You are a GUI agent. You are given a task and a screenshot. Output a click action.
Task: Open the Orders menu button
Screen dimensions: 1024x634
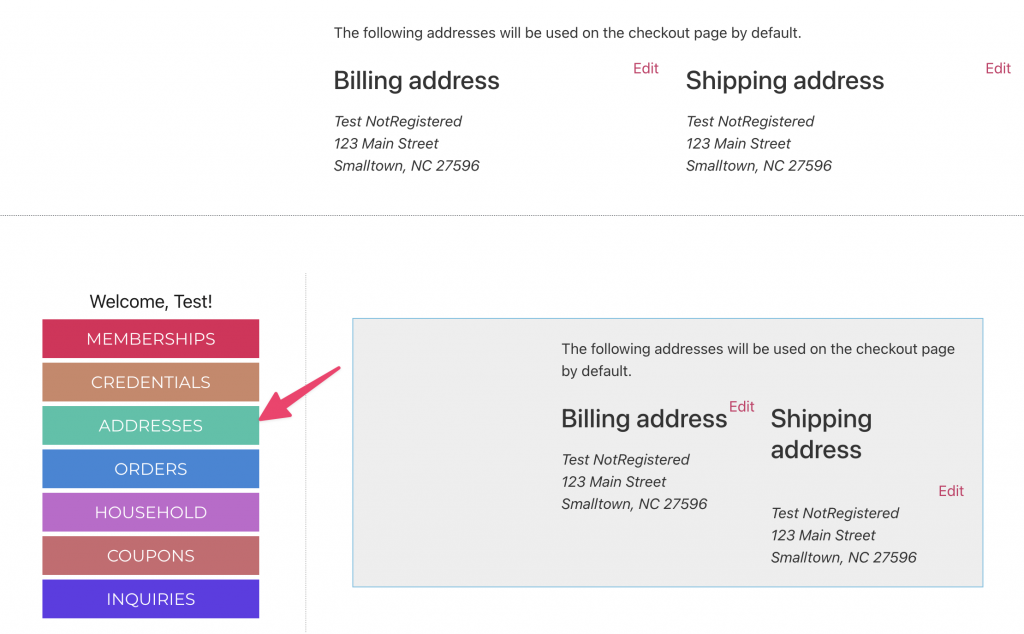150,469
